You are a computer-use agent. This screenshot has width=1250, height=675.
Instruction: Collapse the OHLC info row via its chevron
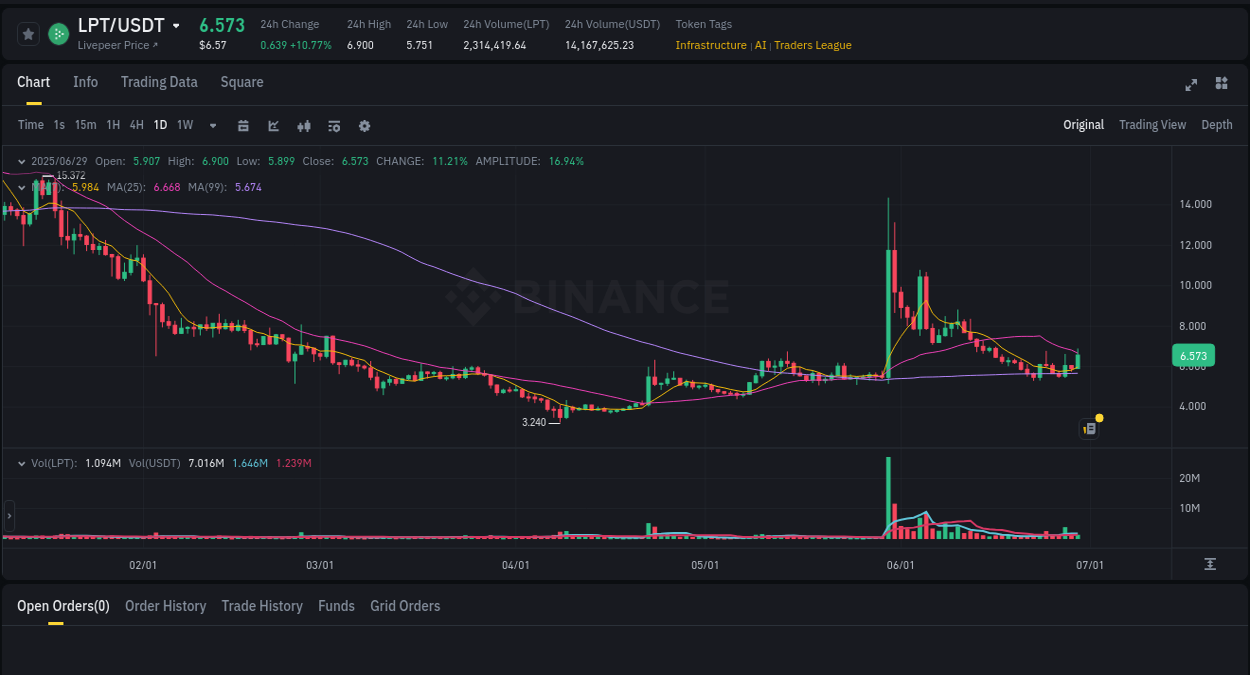(22, 160)
